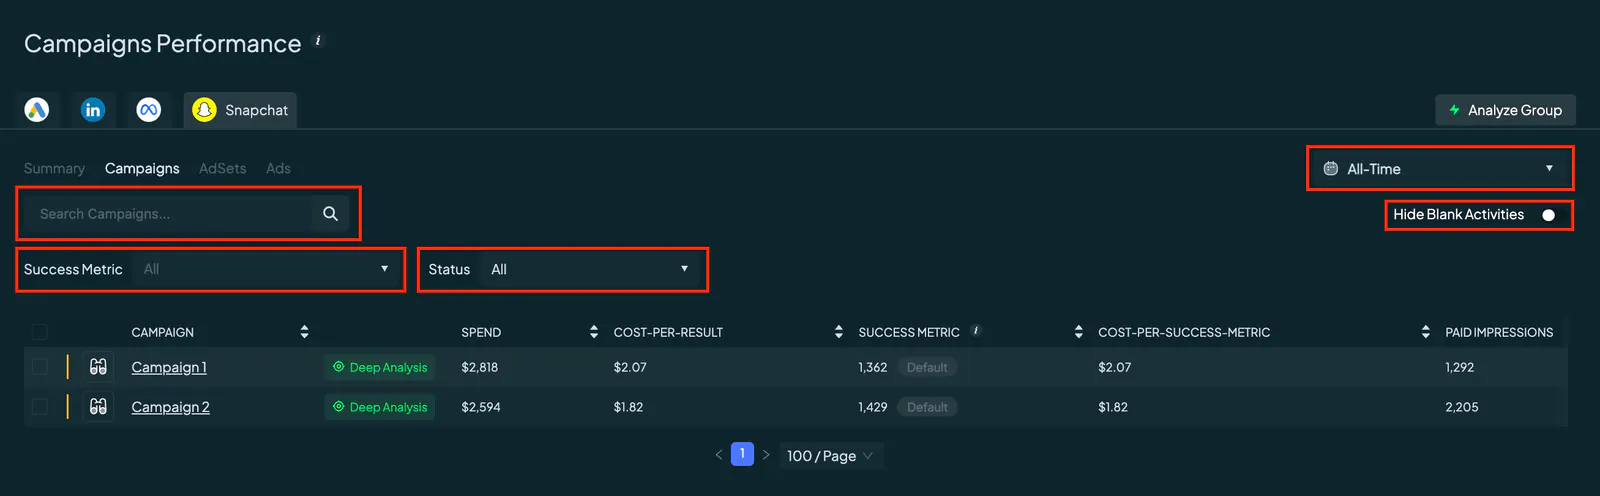The height and width of the screenshot is (496, 1600).
Task: Open the Google Ads platform tab
Action: [x=37, y=110]
